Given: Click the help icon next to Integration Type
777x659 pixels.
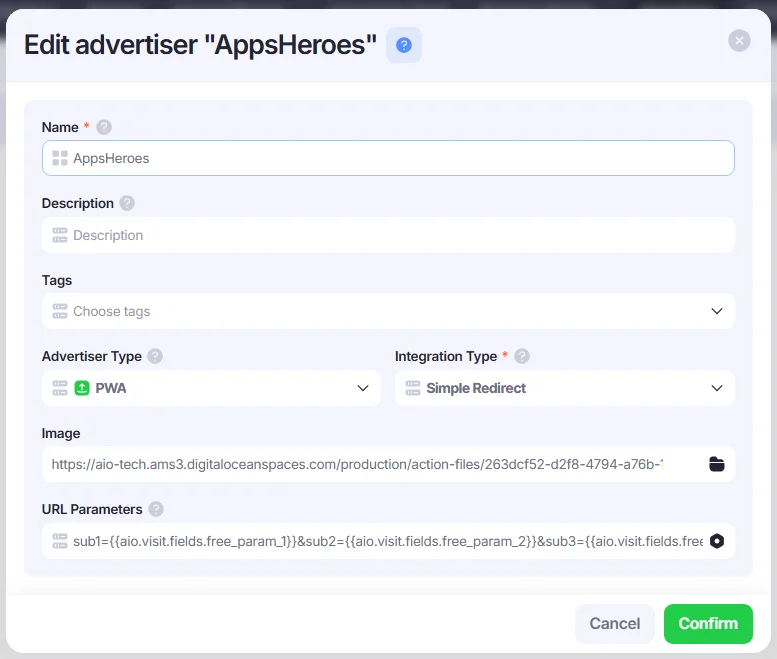Looking at the screenshot, I should point(521,356).
